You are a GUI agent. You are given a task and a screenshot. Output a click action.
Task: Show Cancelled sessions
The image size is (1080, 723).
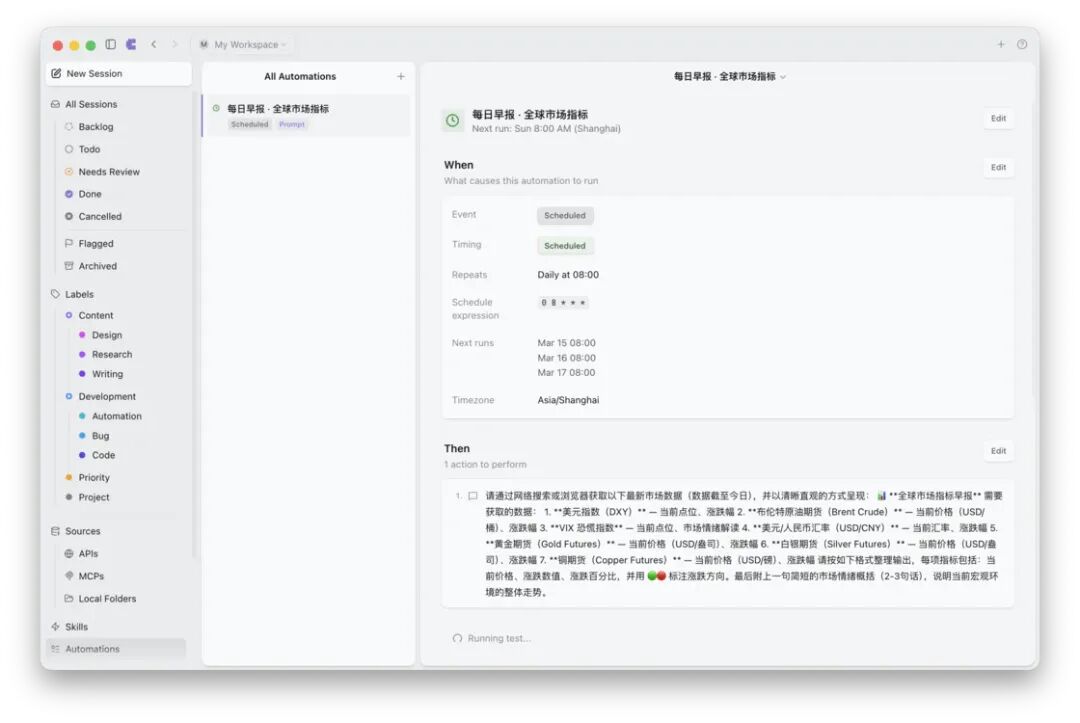(100, 216)
